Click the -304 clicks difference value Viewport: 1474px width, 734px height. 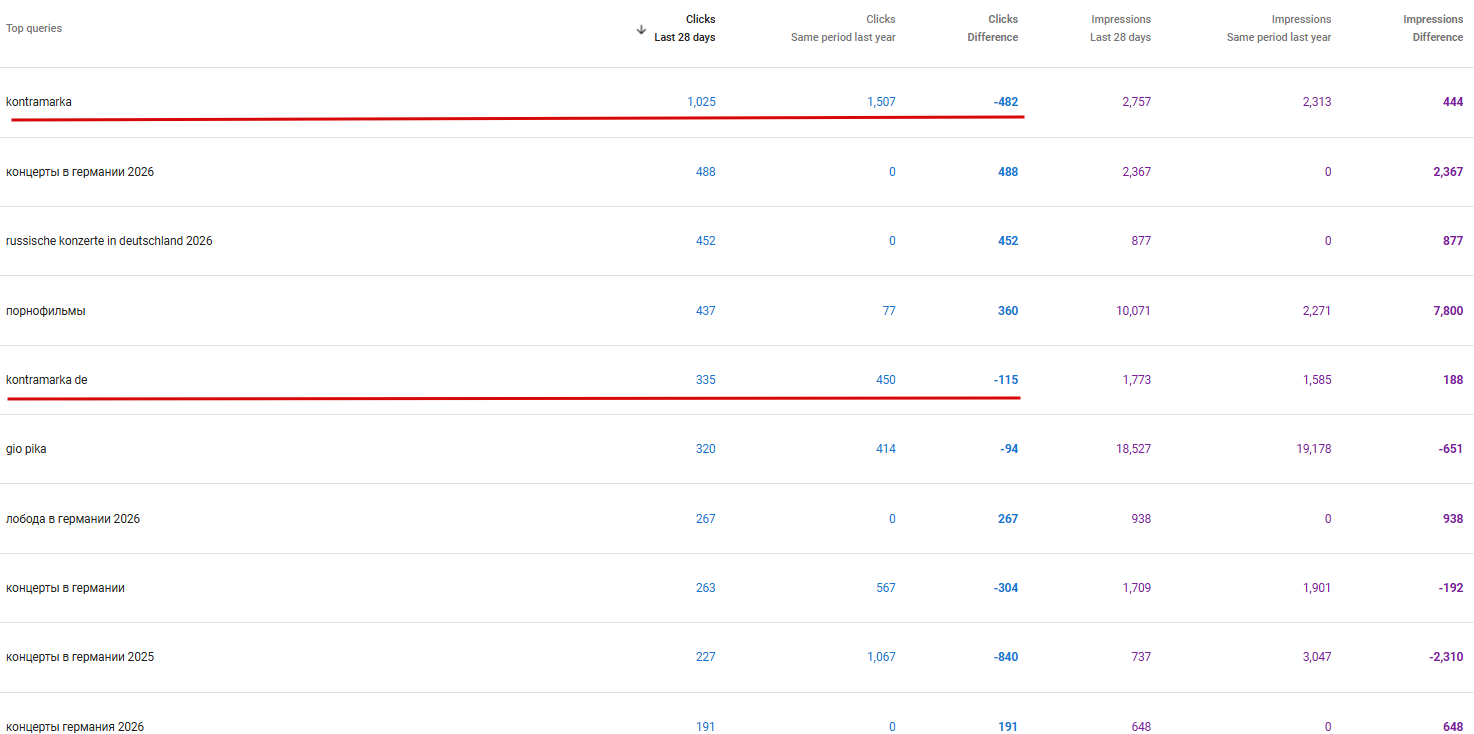(1006, 588)
